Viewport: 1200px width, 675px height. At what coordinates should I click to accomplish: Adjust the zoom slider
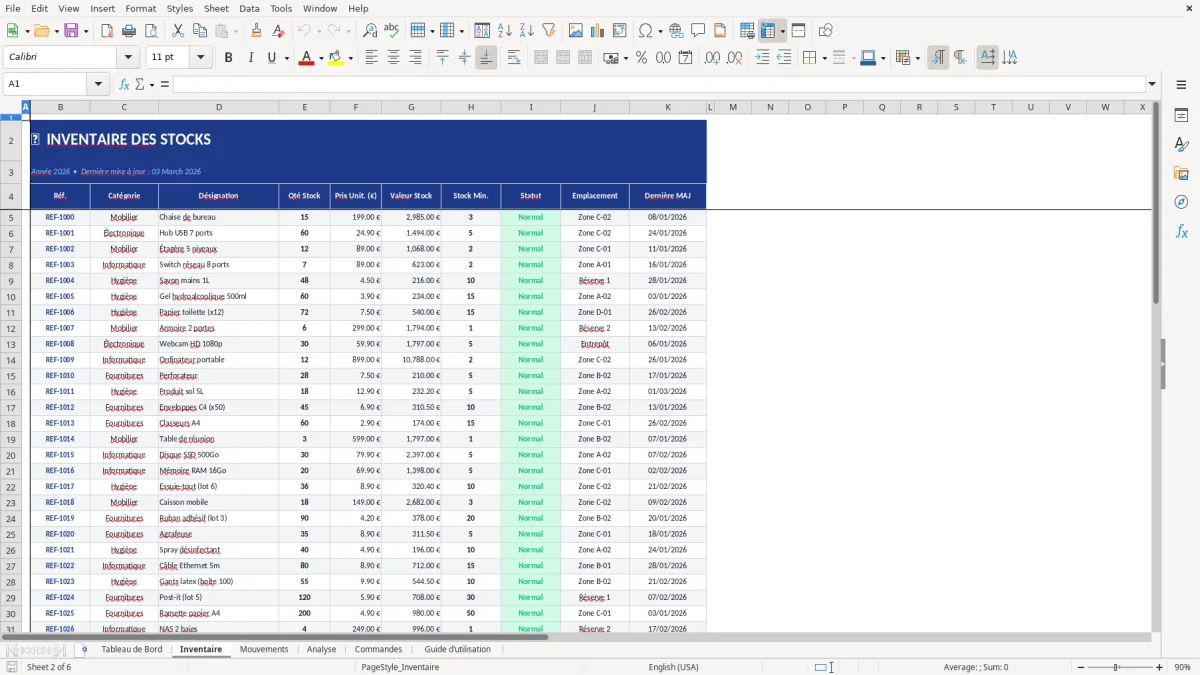tap(1113, 667)
